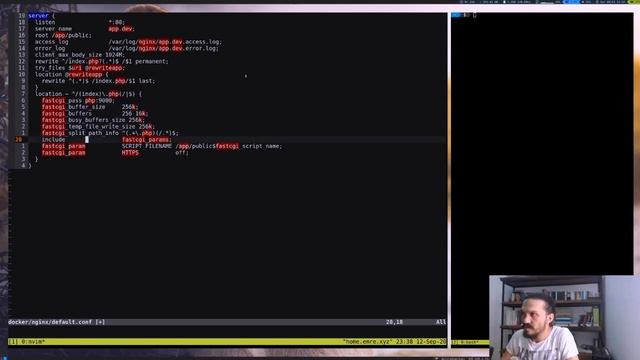The height and width of the screenshot is (360, 640).
Task: Click the 'root /app/public;' line
Action: pos(63,35)
